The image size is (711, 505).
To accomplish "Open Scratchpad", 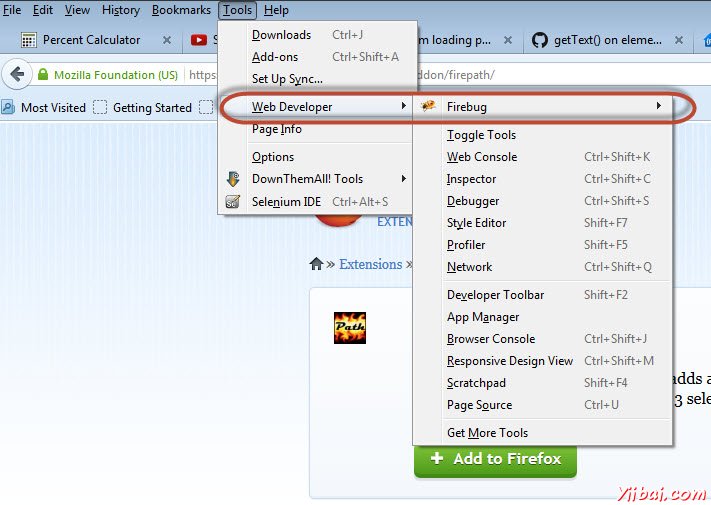I will (543, 383).
